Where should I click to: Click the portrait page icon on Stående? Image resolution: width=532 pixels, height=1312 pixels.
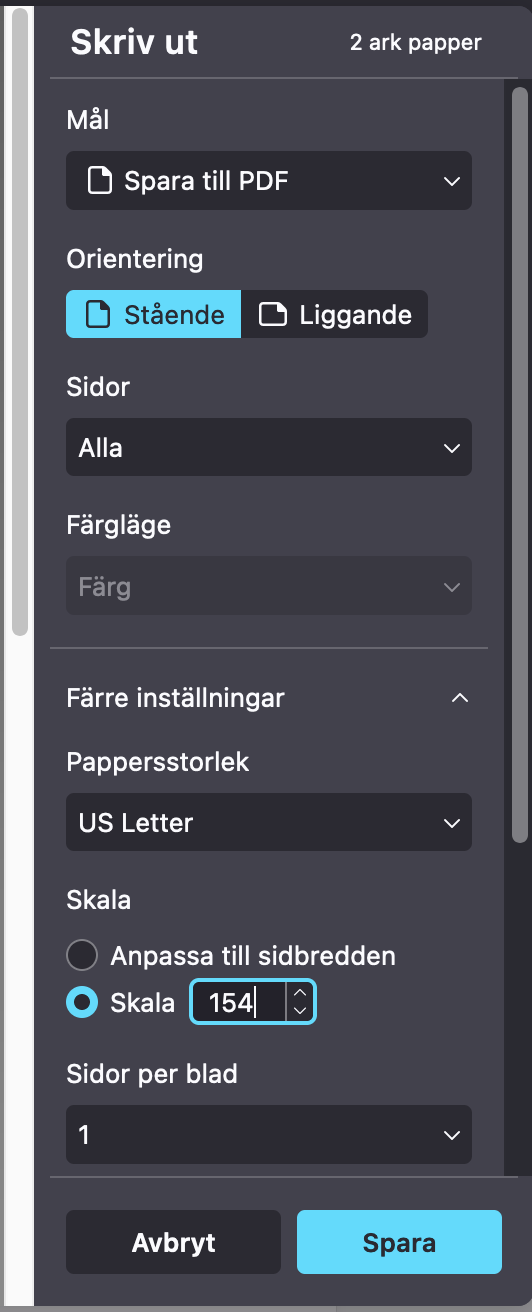(98, 315)
